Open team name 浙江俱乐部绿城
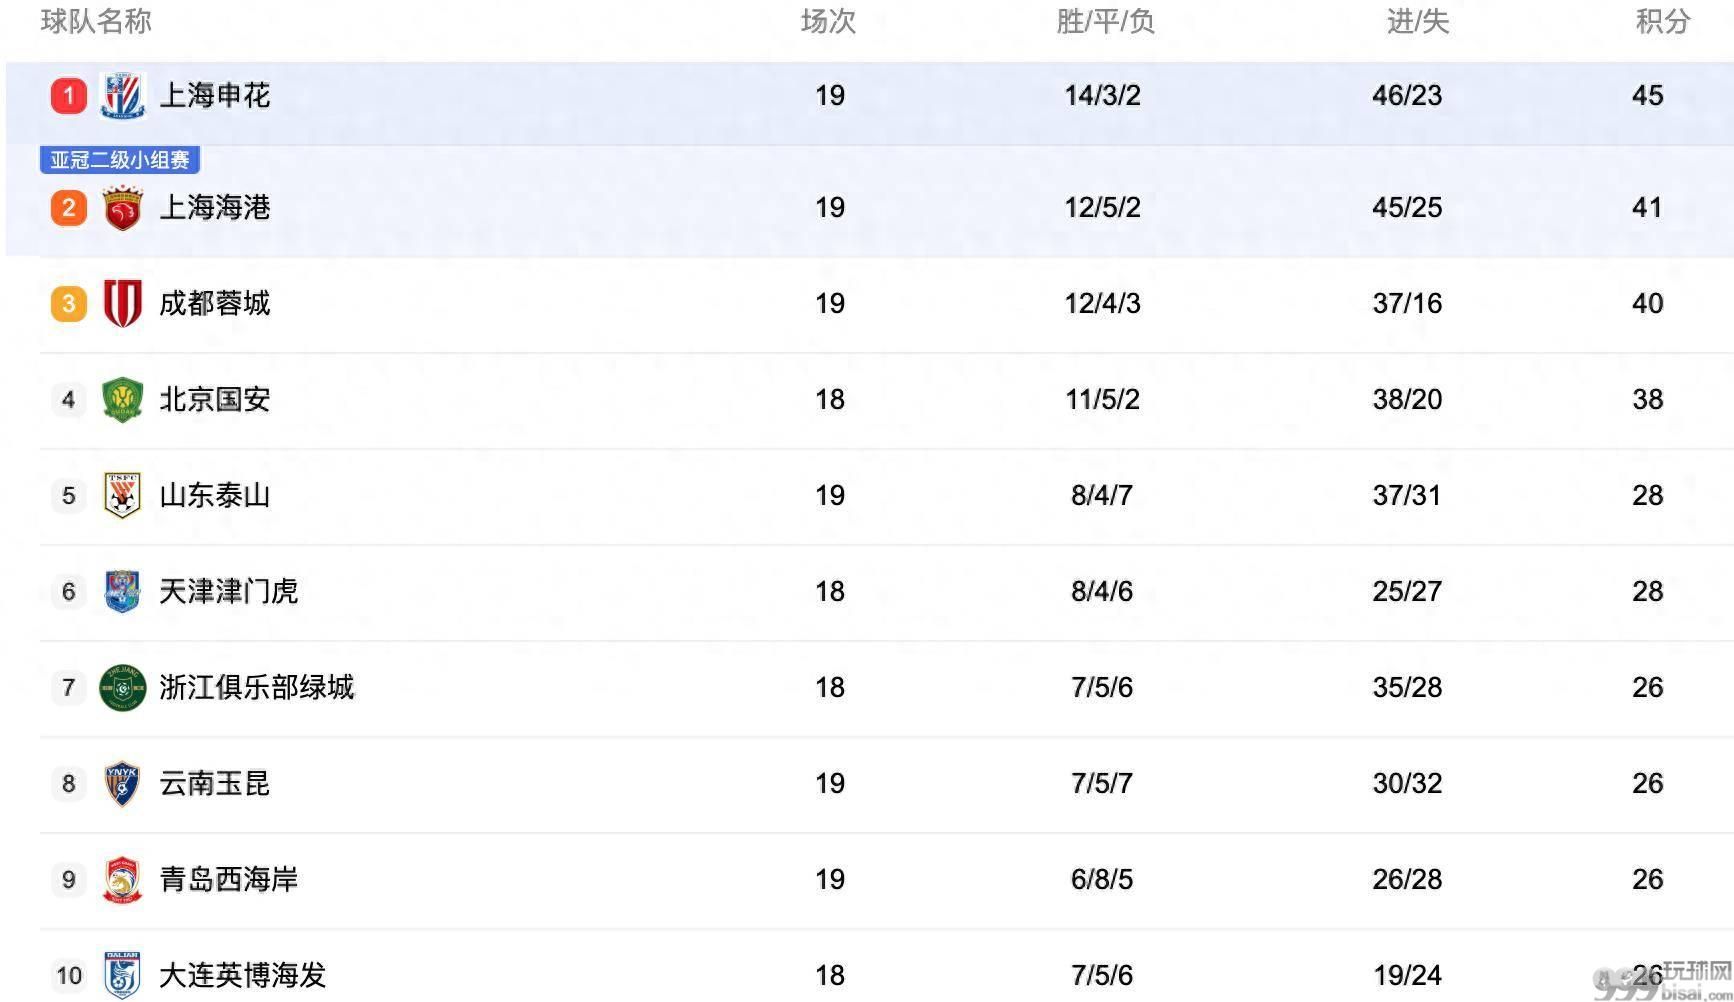Screen dimensions: 1734x1002 (257, 688)
